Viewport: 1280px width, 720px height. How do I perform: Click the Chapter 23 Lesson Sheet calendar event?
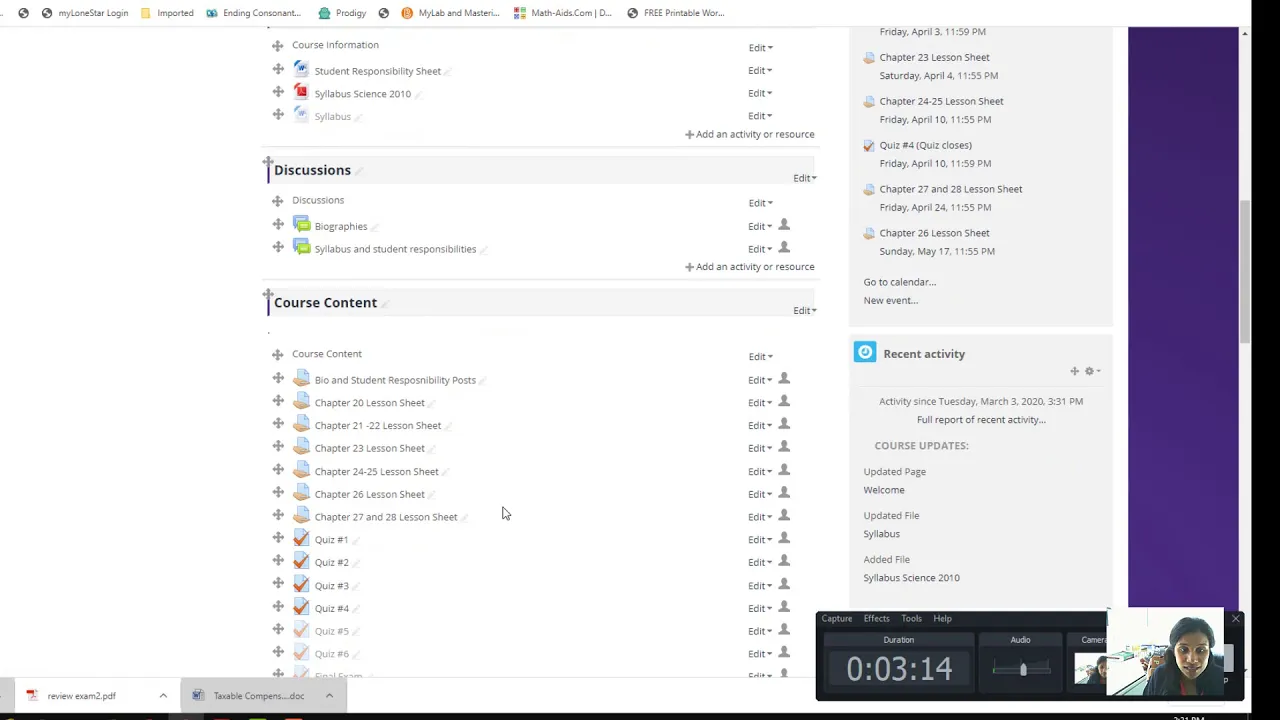pyautogui.click(x=934, y=58)
